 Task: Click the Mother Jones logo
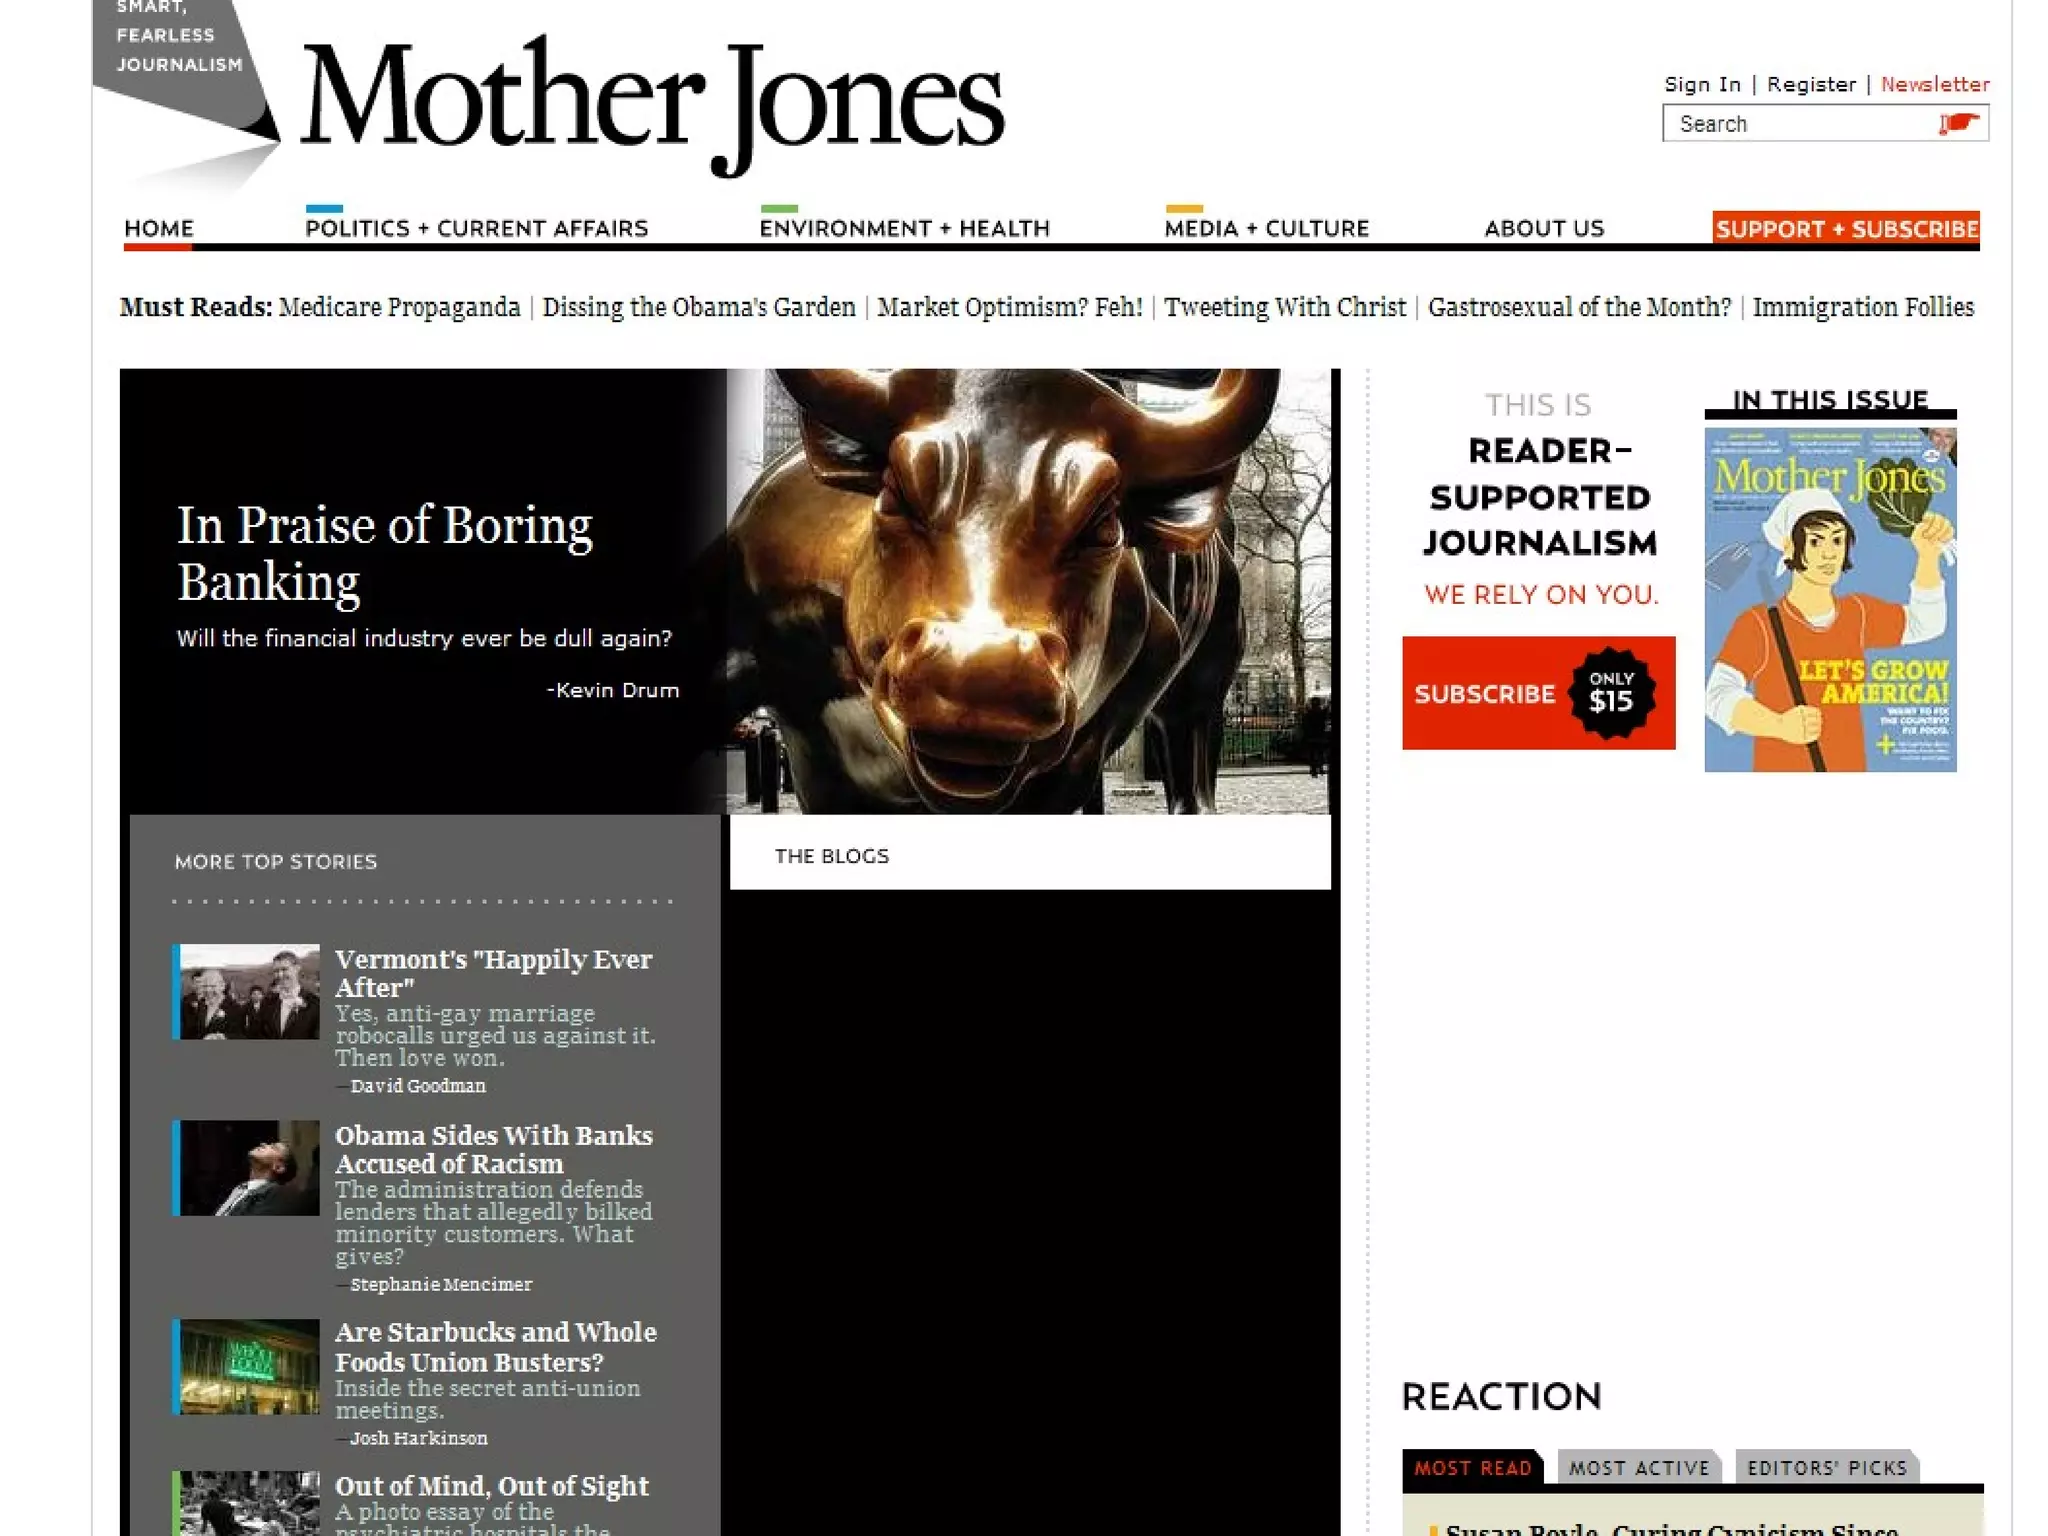tap(651, 102)
